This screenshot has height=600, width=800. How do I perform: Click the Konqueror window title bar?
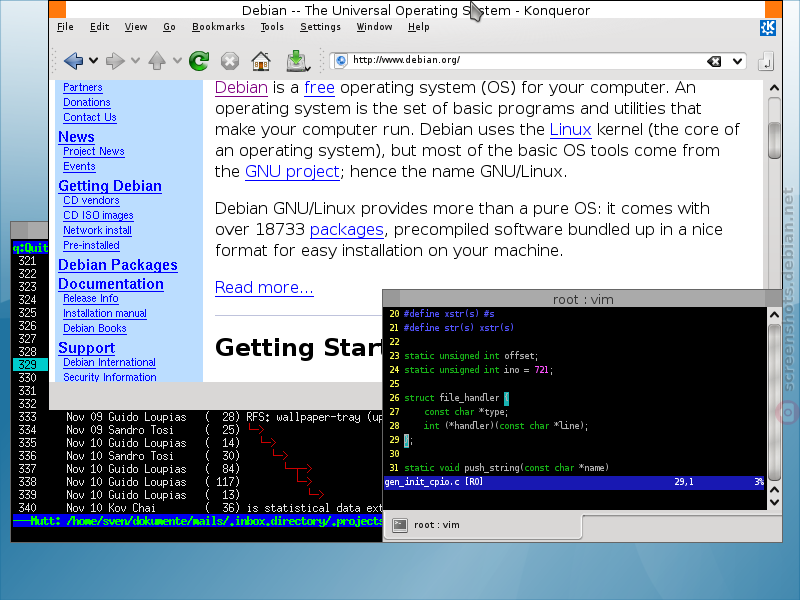click(x=416, y=10)
